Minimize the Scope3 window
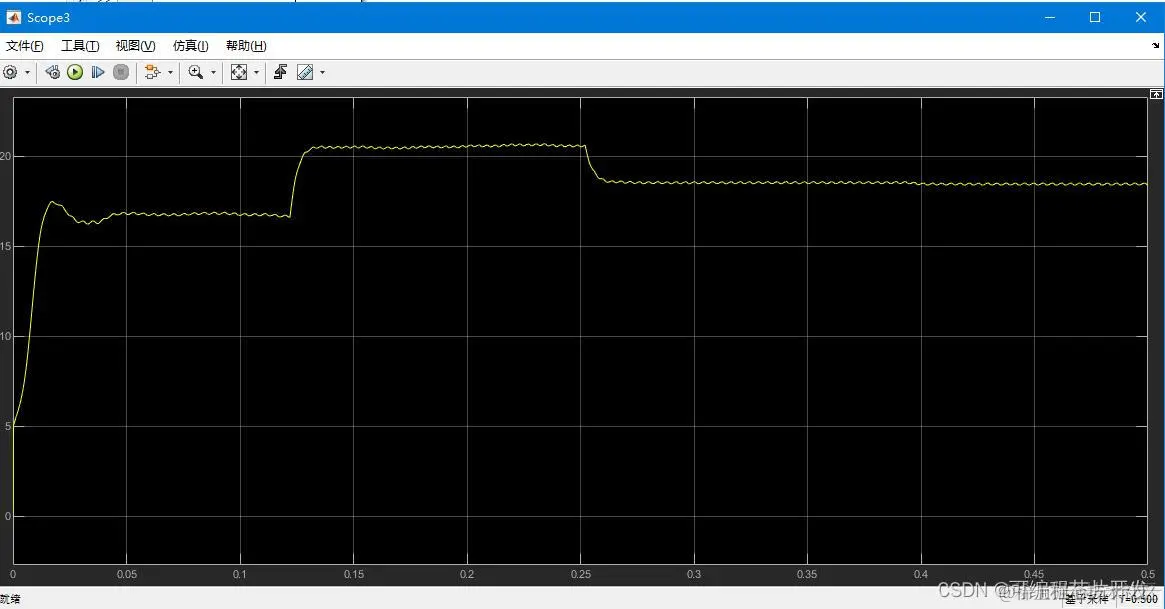 [x=1050, y=17]
